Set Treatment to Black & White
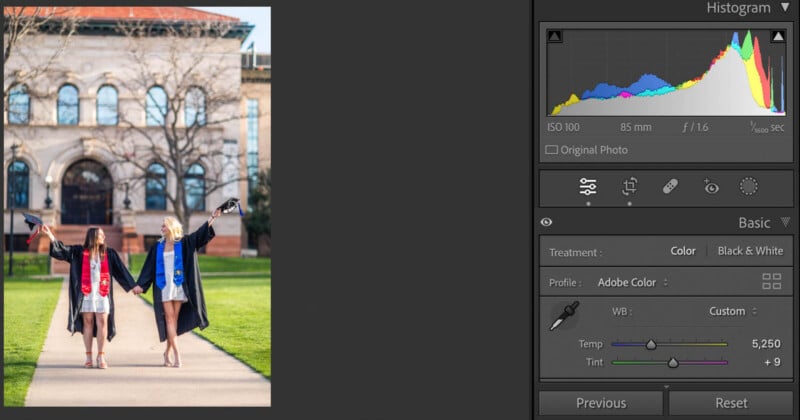This screenshot has width=800, height=420. click(x=750, y=251)
